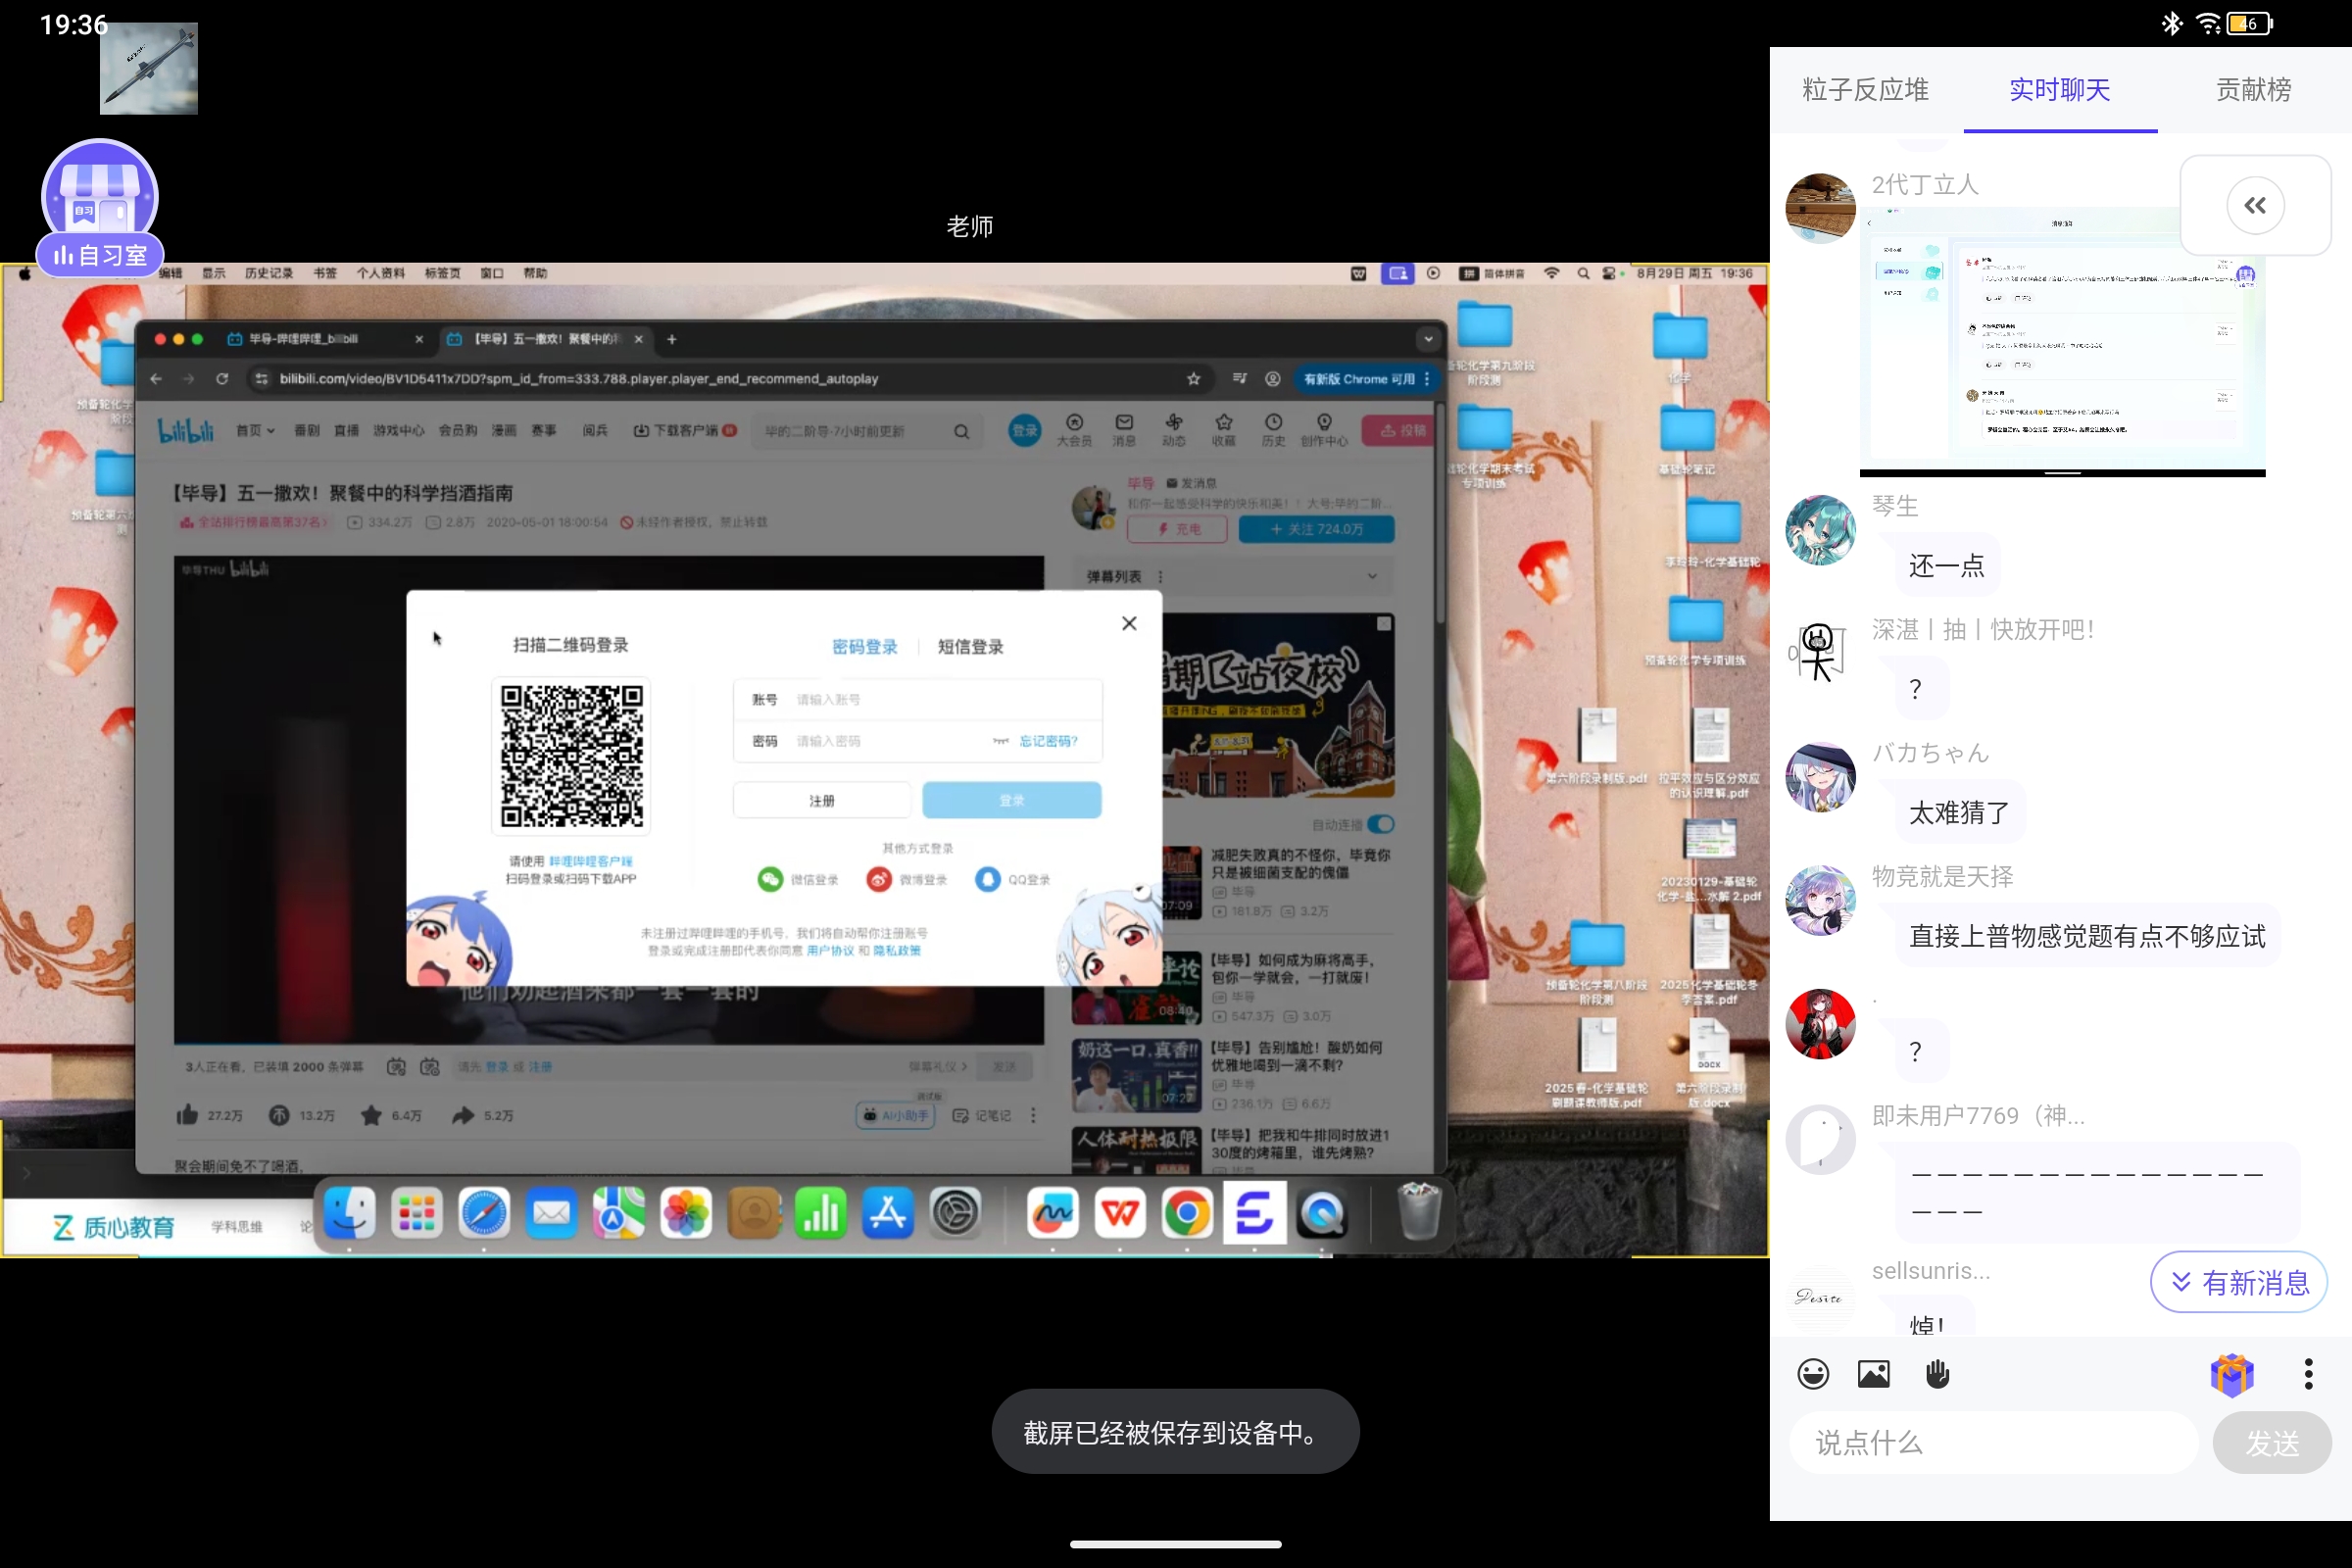Like the video with thumbs-up icon
The width and height of the screenshot is (2352, 1568).
(187, 1115)
